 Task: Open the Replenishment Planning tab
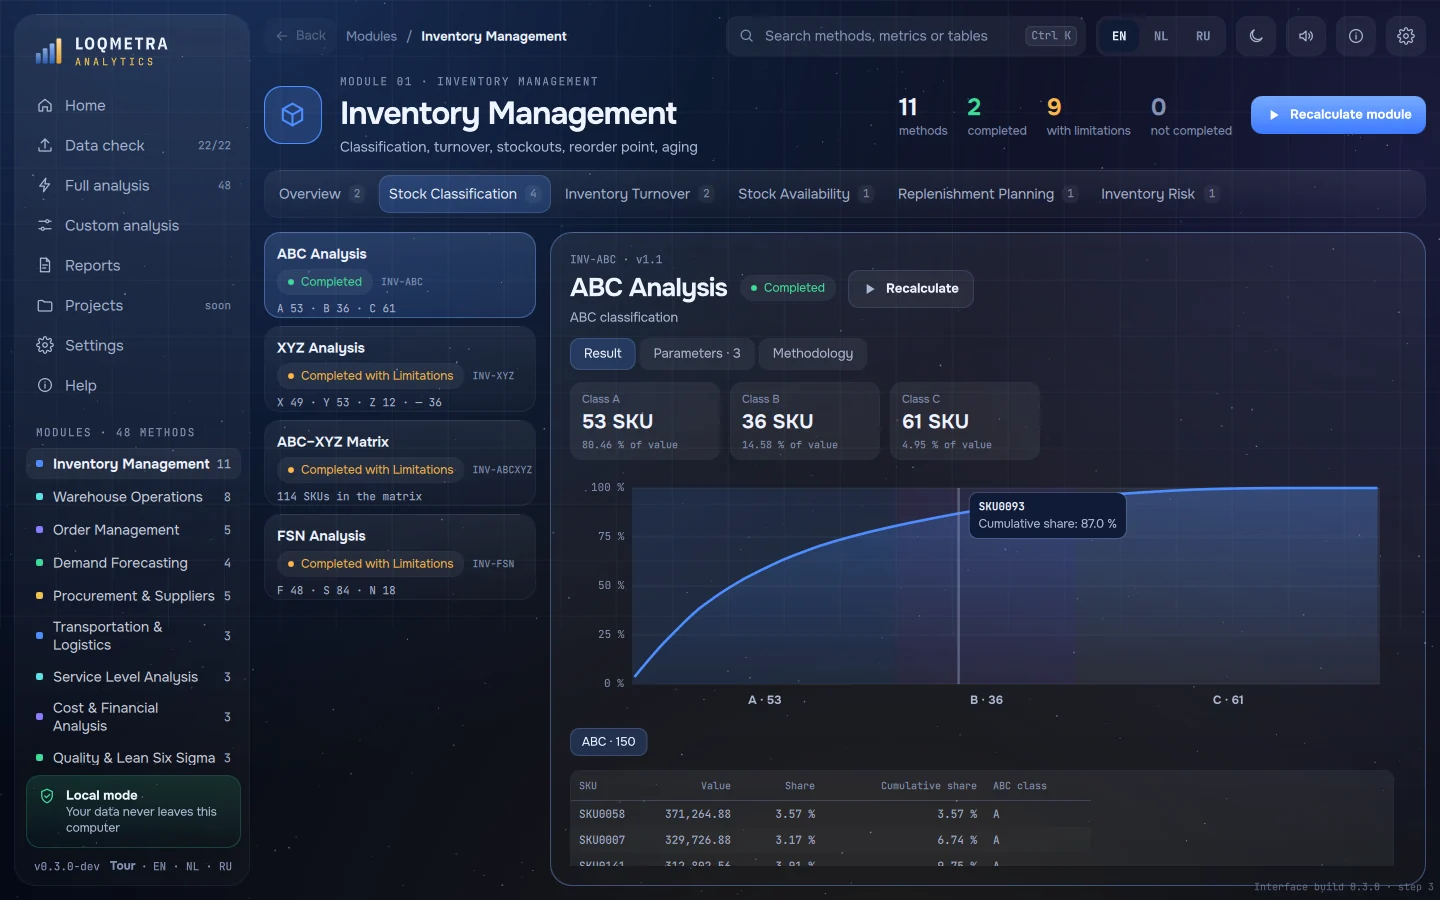[987, 194]
